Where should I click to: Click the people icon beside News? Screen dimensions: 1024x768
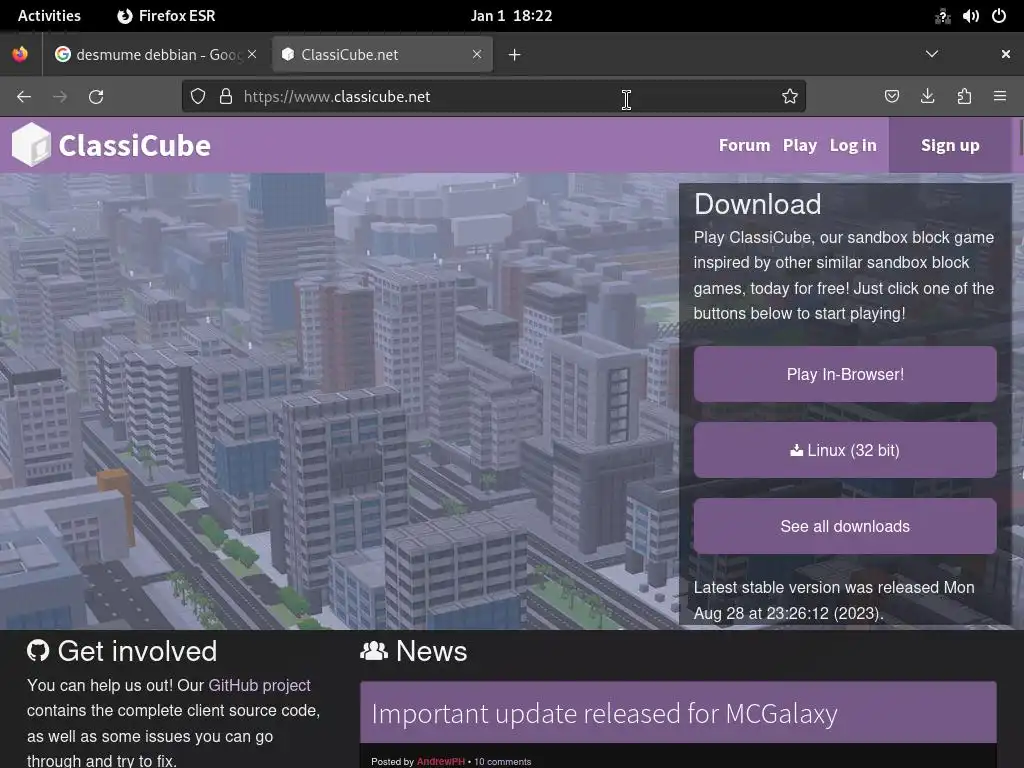click(x=374, y=650)
